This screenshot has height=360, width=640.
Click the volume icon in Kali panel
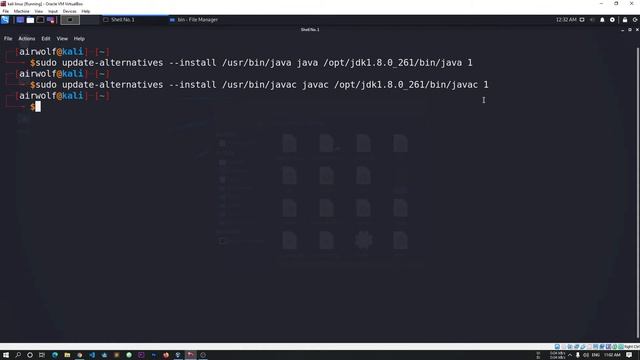click(x=592, y=20)
